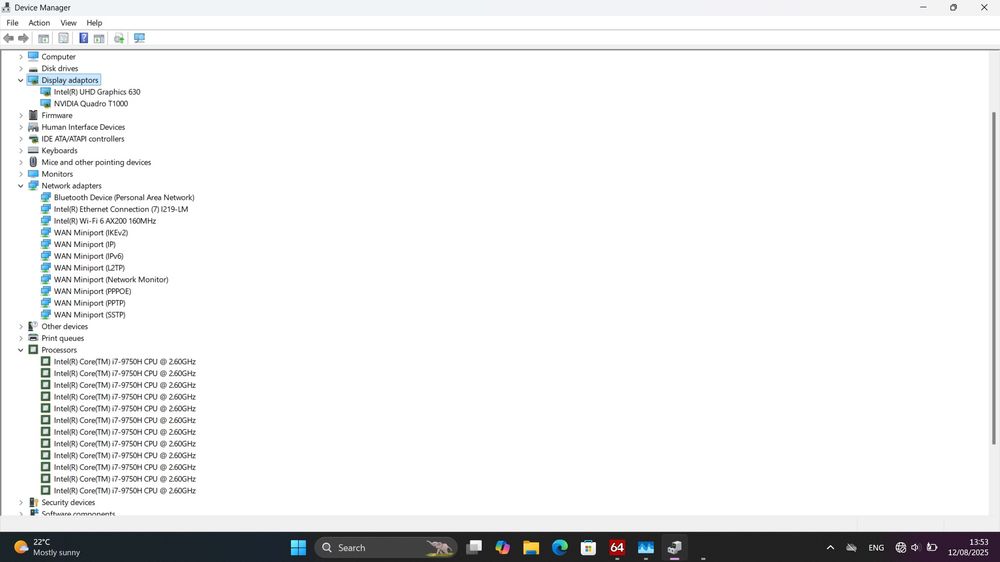Click the Print queues printer icon

click(x=33, y=338)
